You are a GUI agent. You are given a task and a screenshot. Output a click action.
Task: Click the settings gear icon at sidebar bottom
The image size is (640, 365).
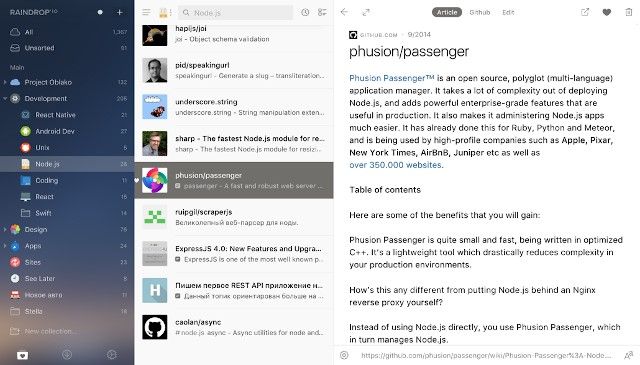[x=111, y=355]
